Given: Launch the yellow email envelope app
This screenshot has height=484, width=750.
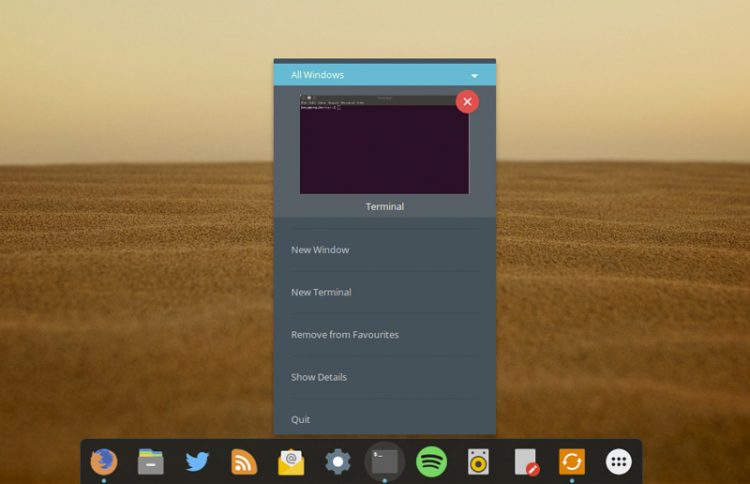Looking at the screenshot, I should [291, 462].
